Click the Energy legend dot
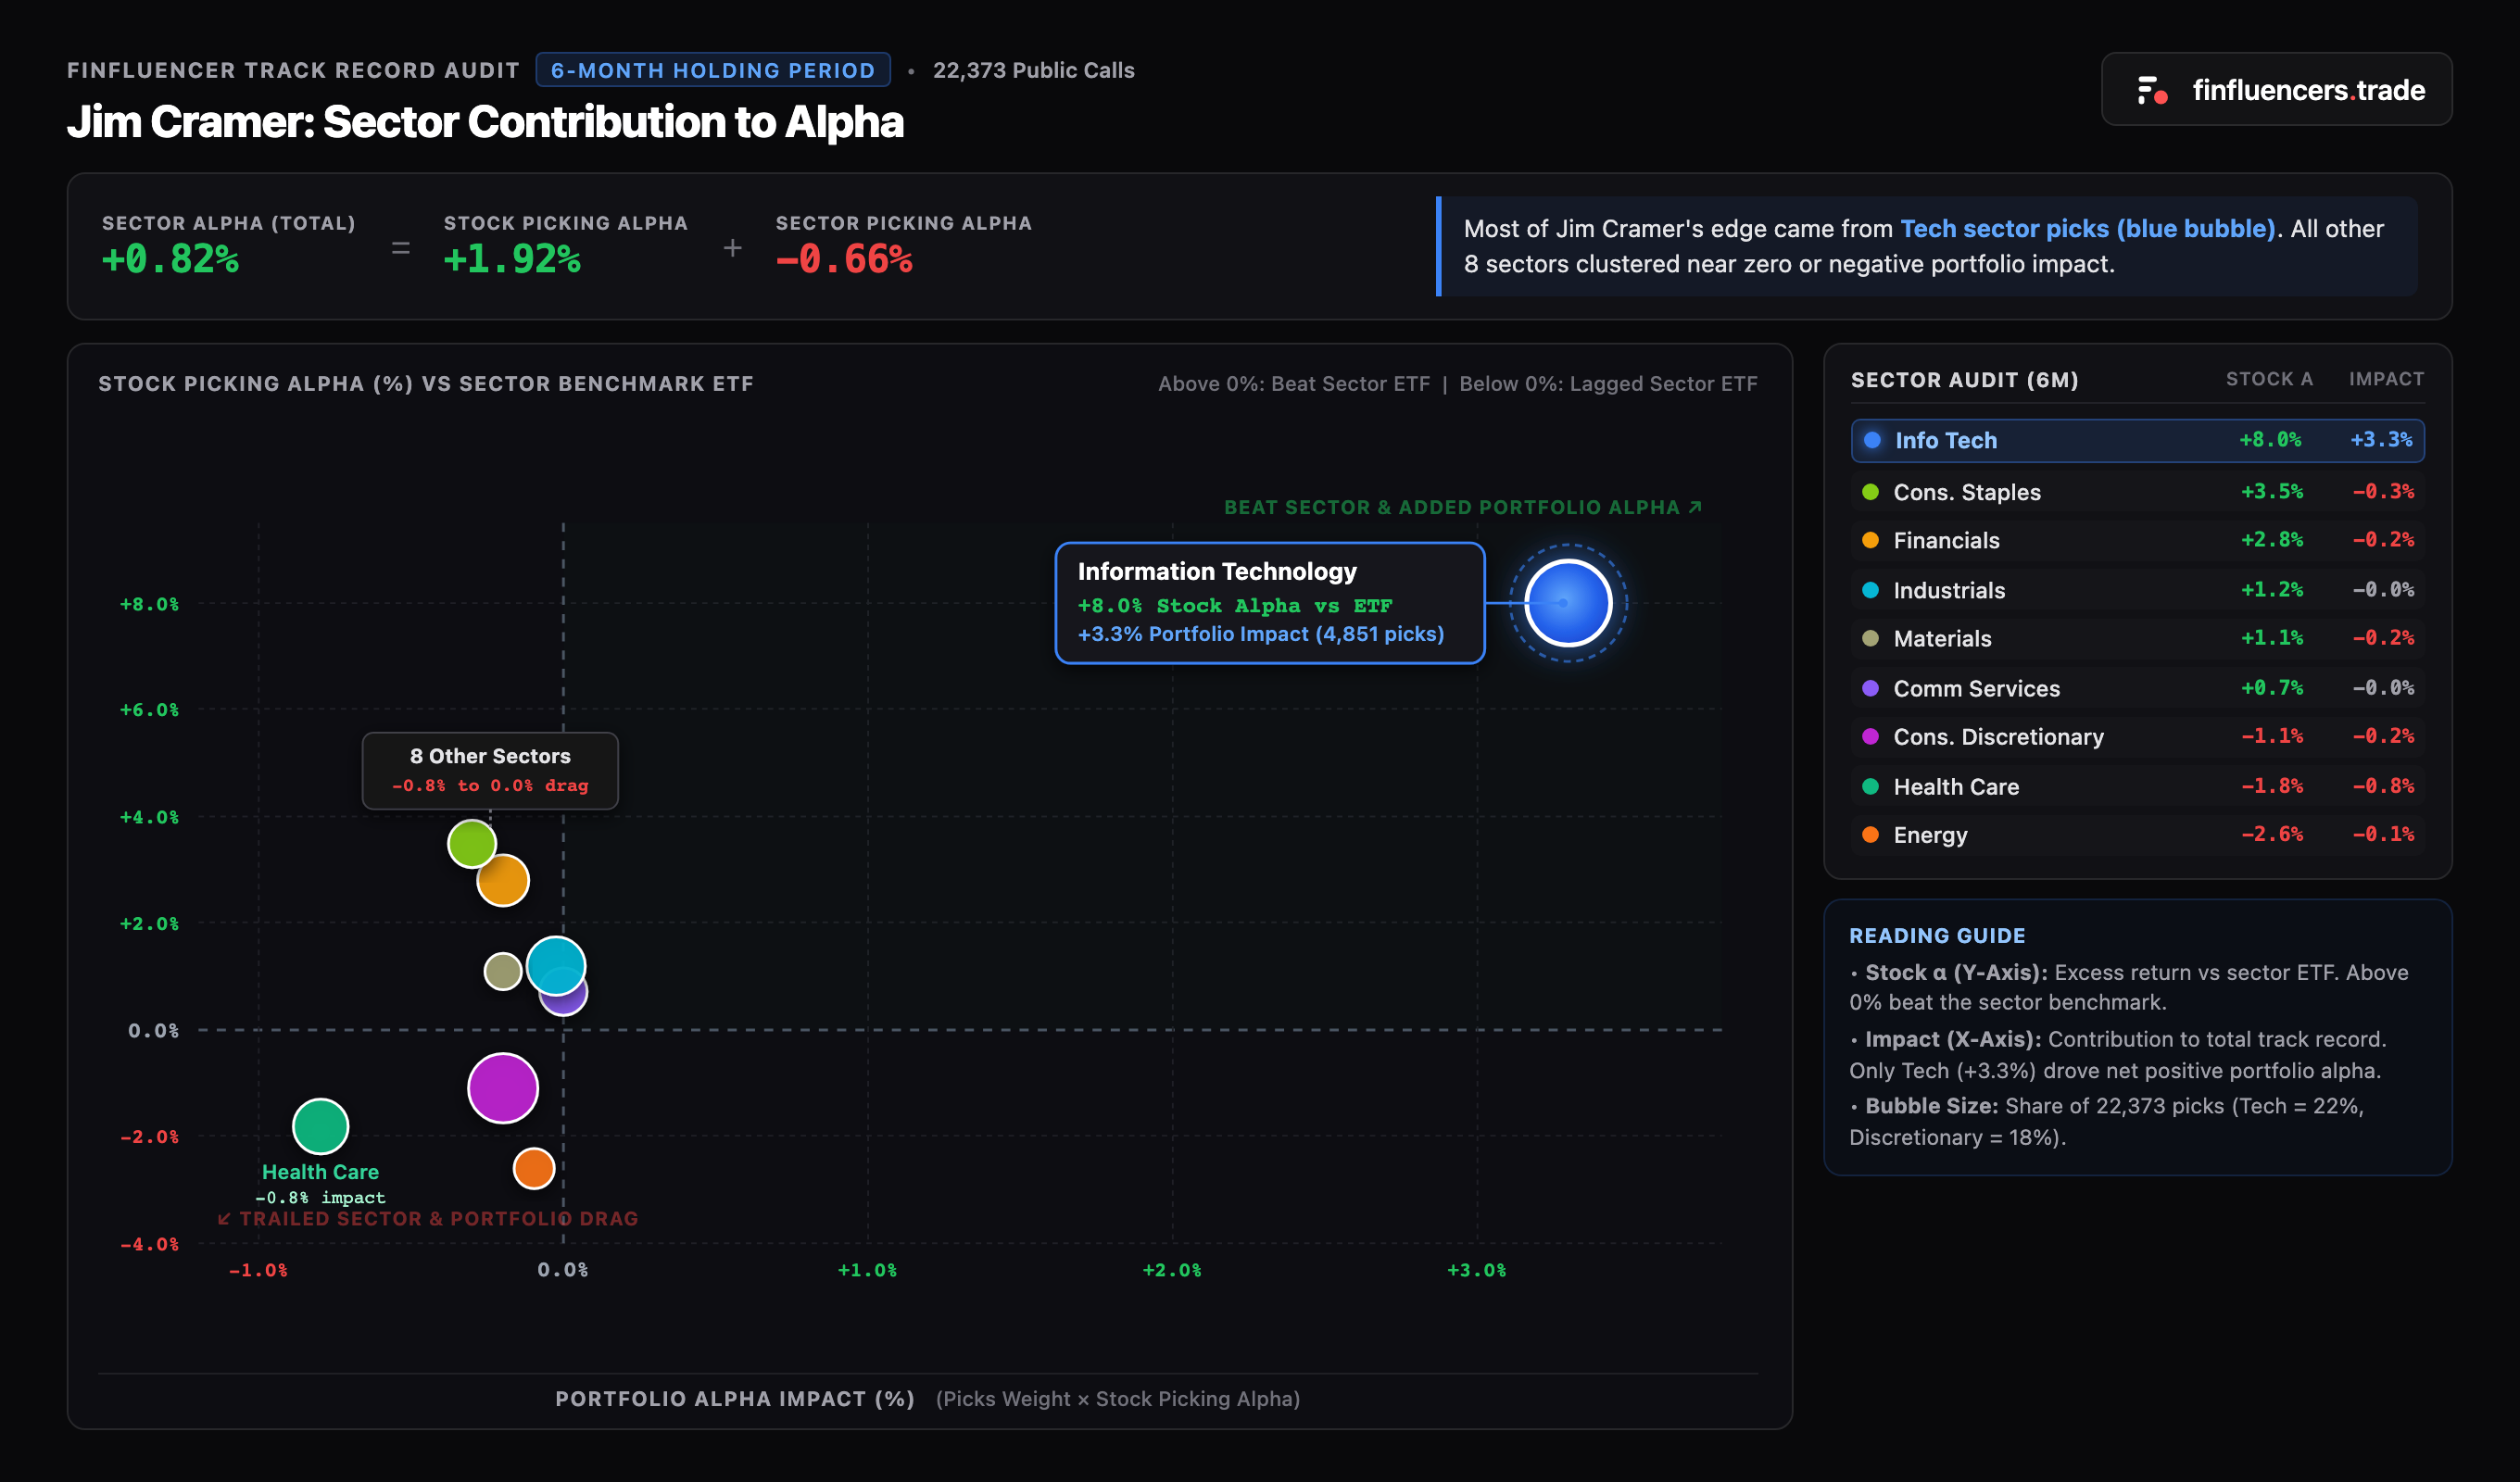The image size is (2520, 1482). [1870, 834]
